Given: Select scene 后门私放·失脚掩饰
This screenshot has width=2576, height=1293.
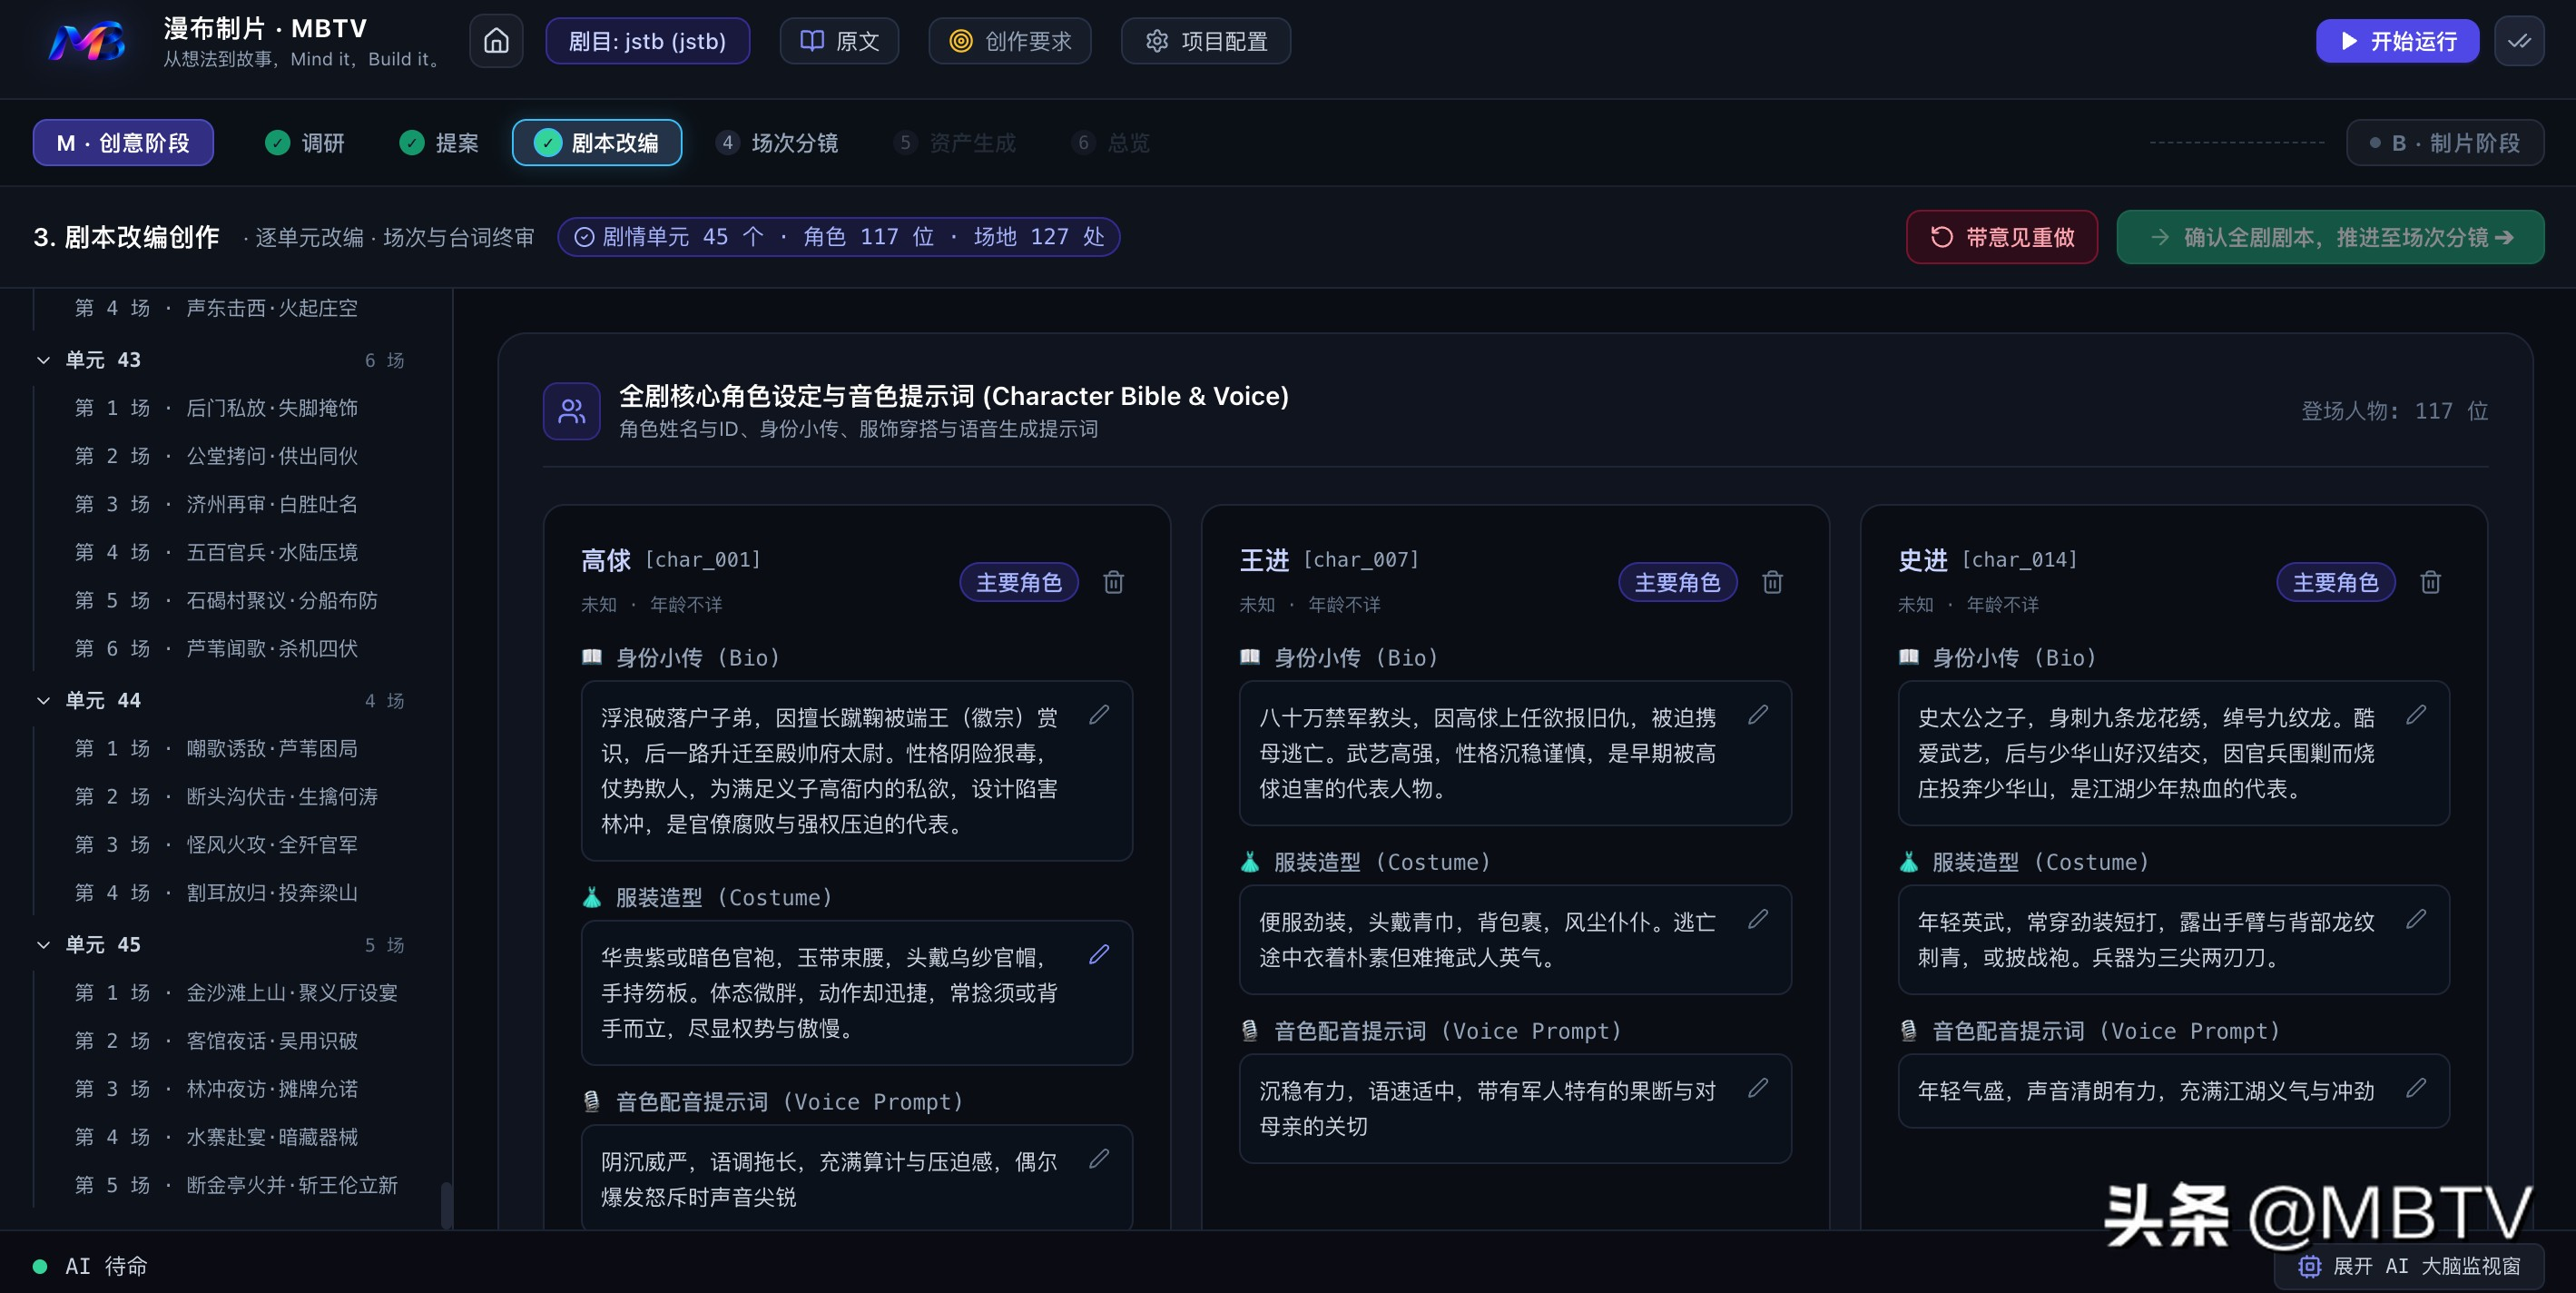Looking at the screenshot, I should coord(217,408).
